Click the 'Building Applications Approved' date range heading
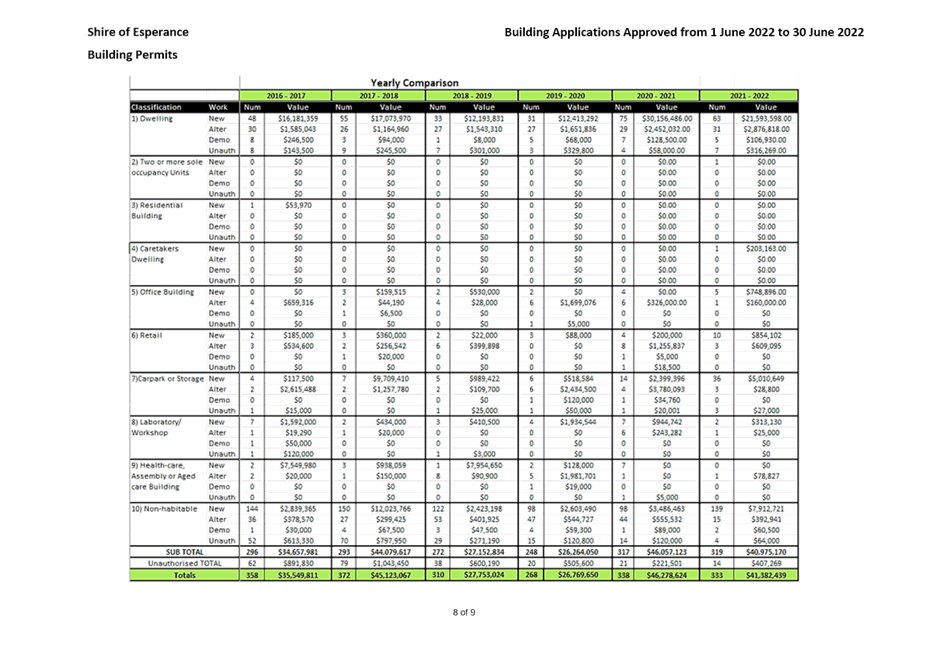The width and height of the screenshot is (929, 657). tap(684, 32)
